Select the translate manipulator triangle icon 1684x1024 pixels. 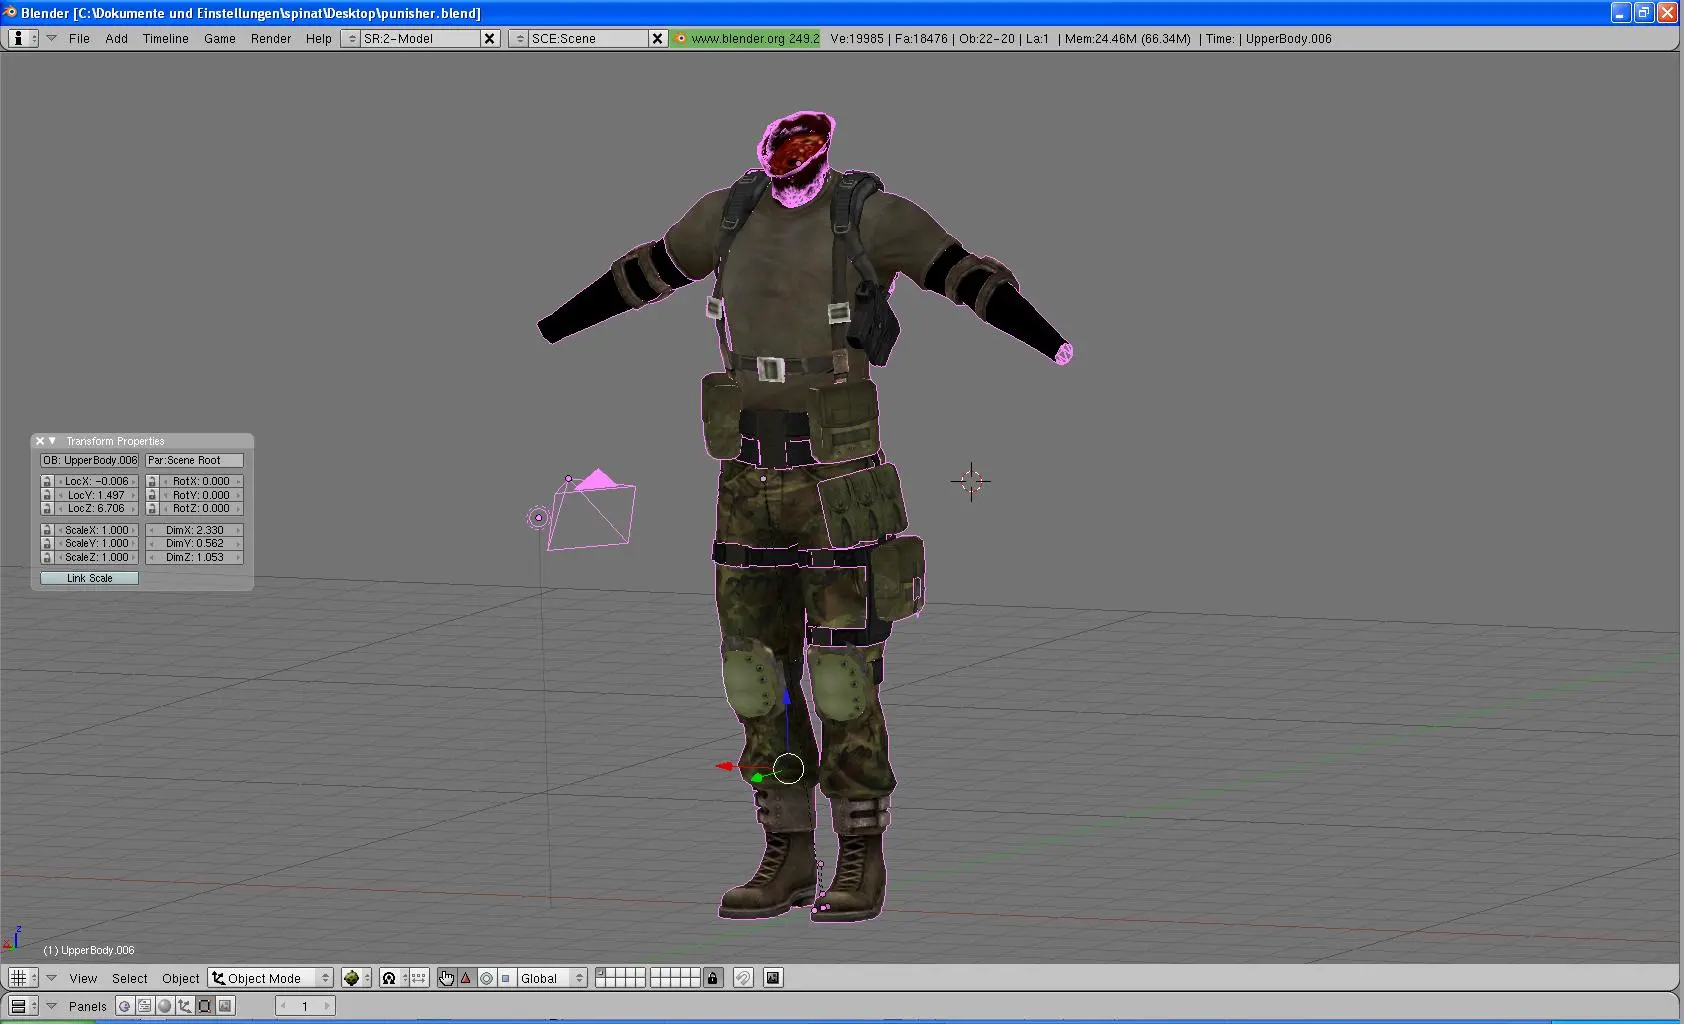pos(466,978)
